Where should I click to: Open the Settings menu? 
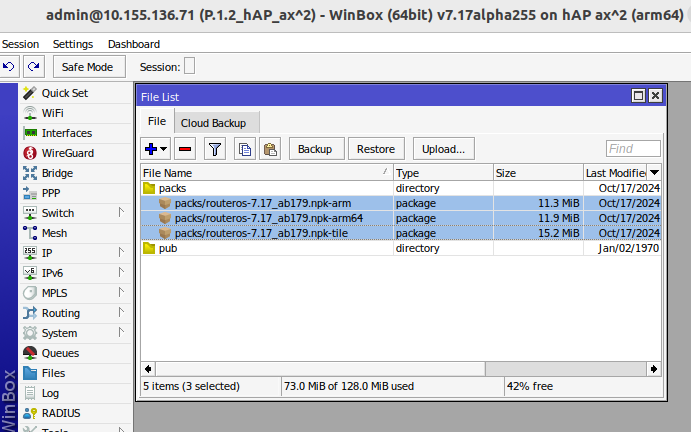tap(72, 44)
